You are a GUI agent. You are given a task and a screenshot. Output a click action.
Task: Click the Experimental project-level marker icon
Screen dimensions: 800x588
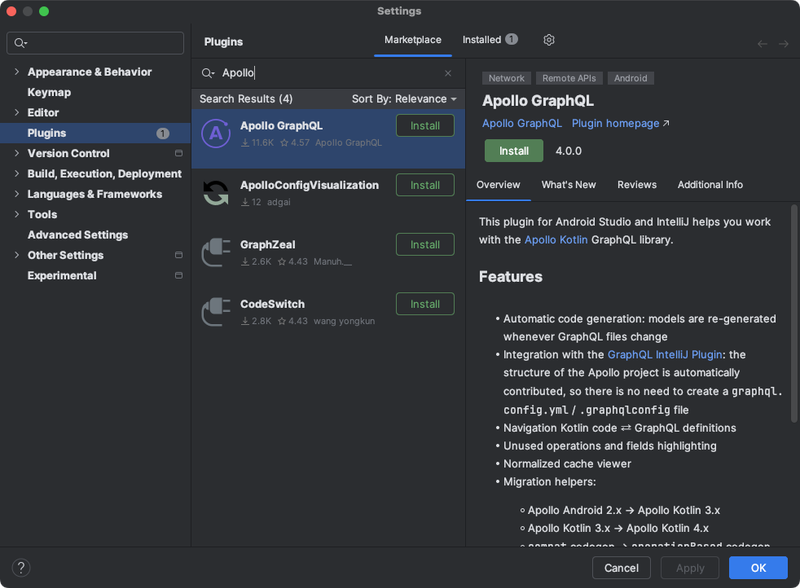point(179,275)
